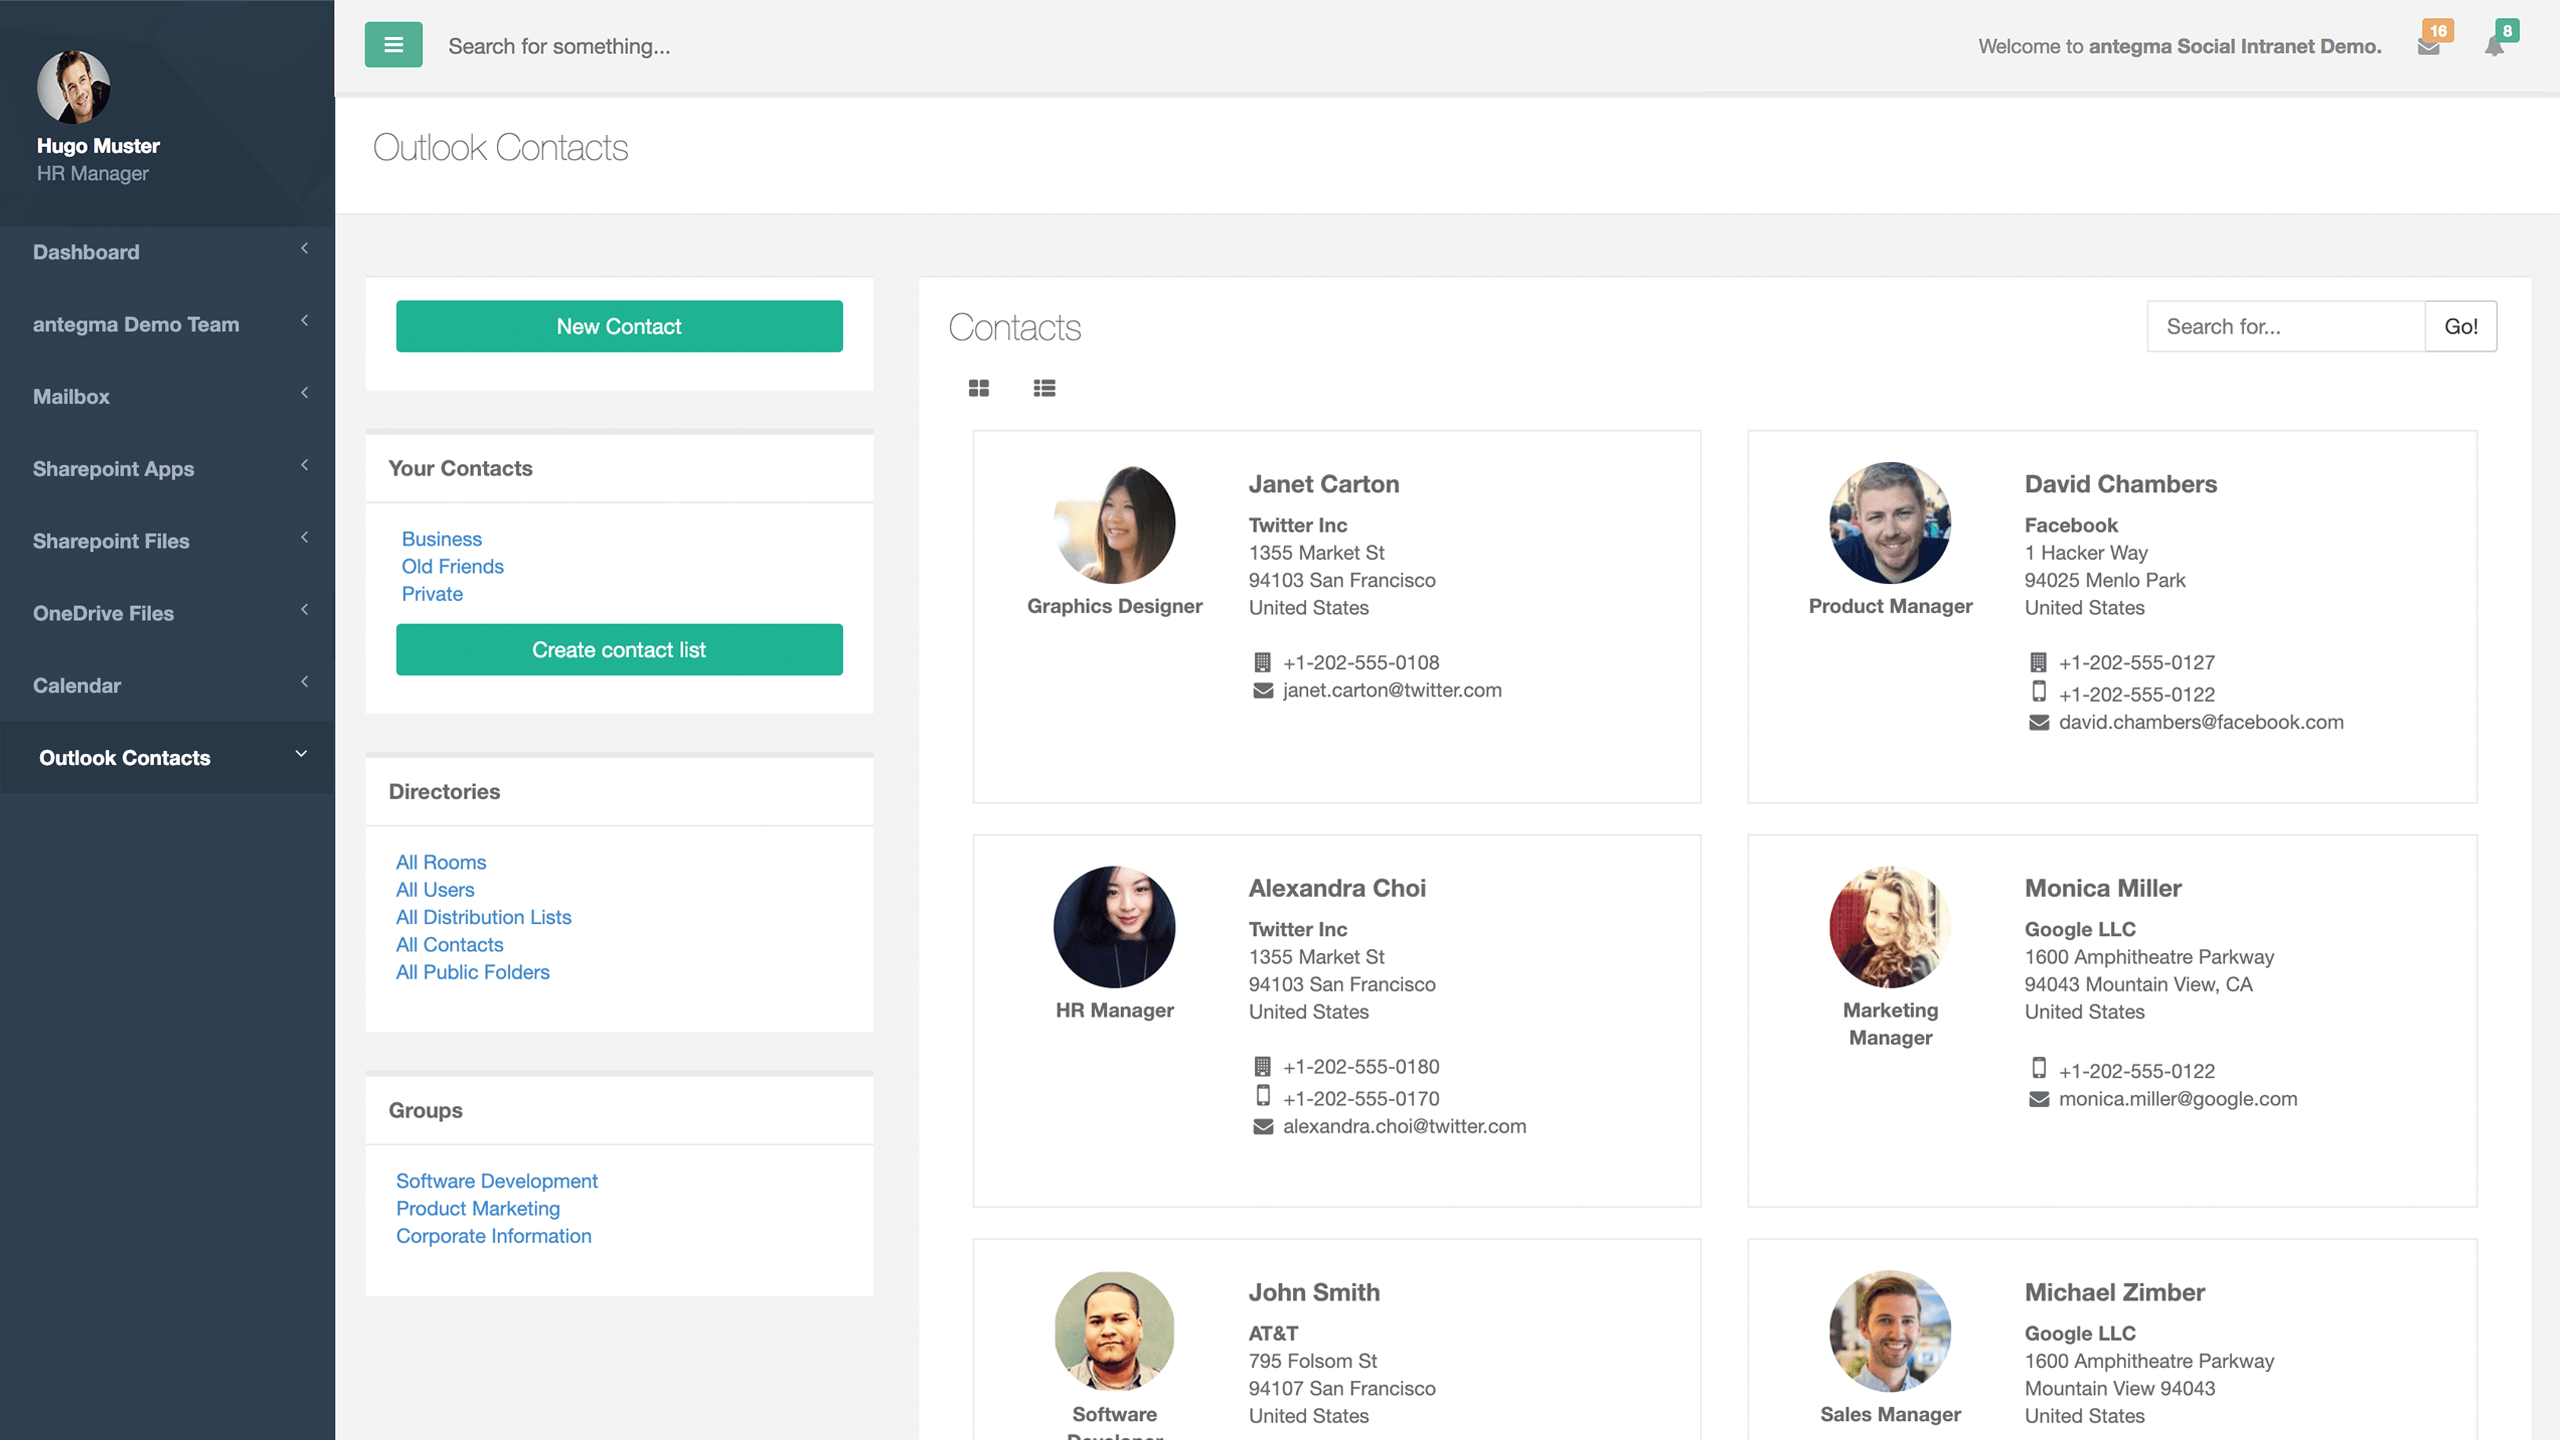Expand the Sharepoint Files chevron

(x=304, y=538)
